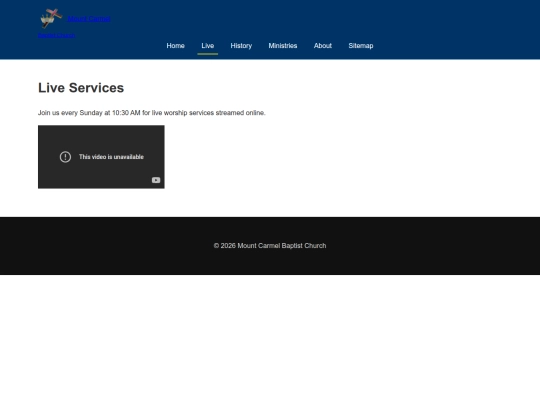Screen dimensions: 540x405
Task: Click the exclamation warning icon in video
Action: click(65, 157)
